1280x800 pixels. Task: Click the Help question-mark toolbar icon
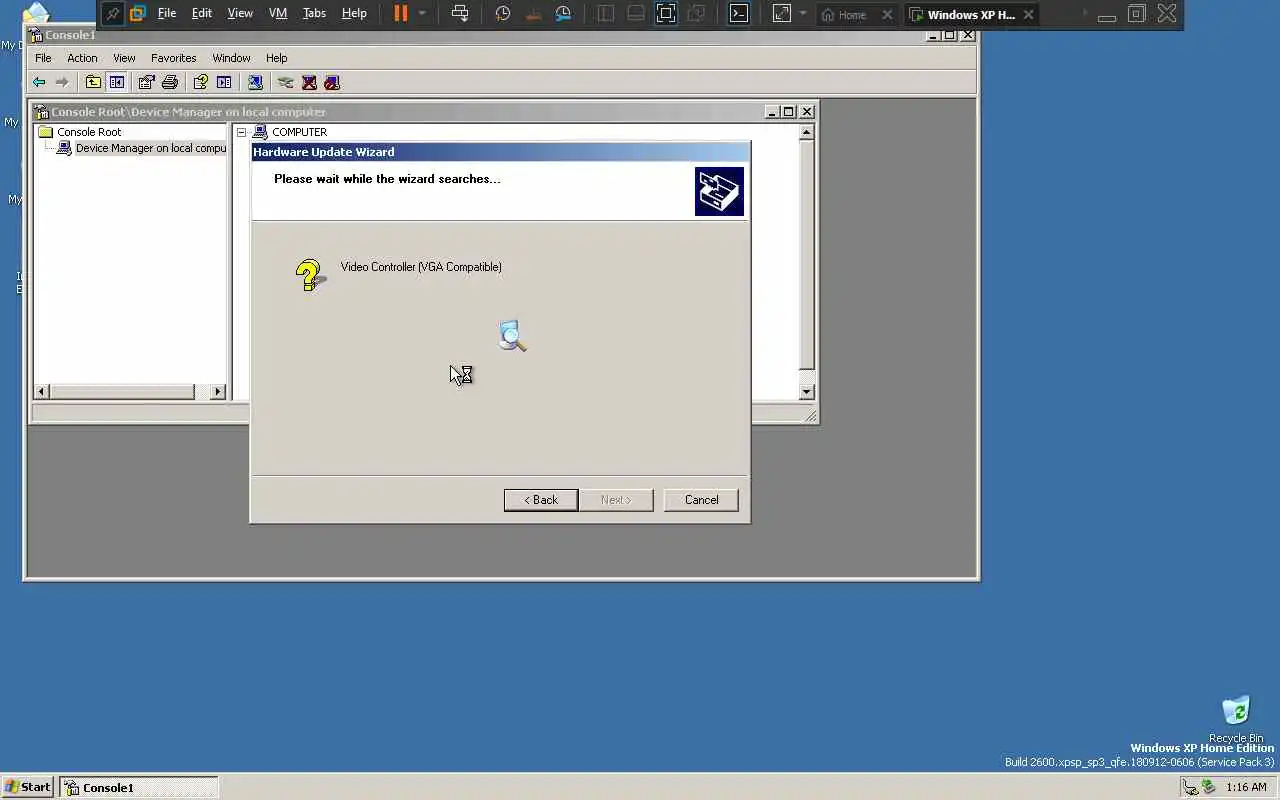(201, 83)
